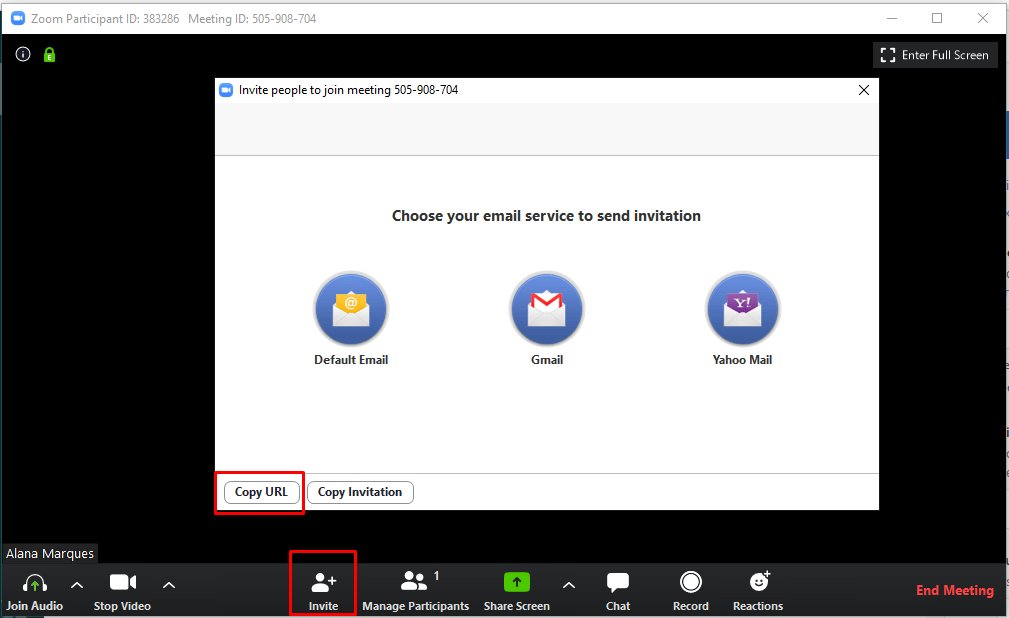Click 'Invite people to join meeting' dialog title

click(x=348, y=90)
